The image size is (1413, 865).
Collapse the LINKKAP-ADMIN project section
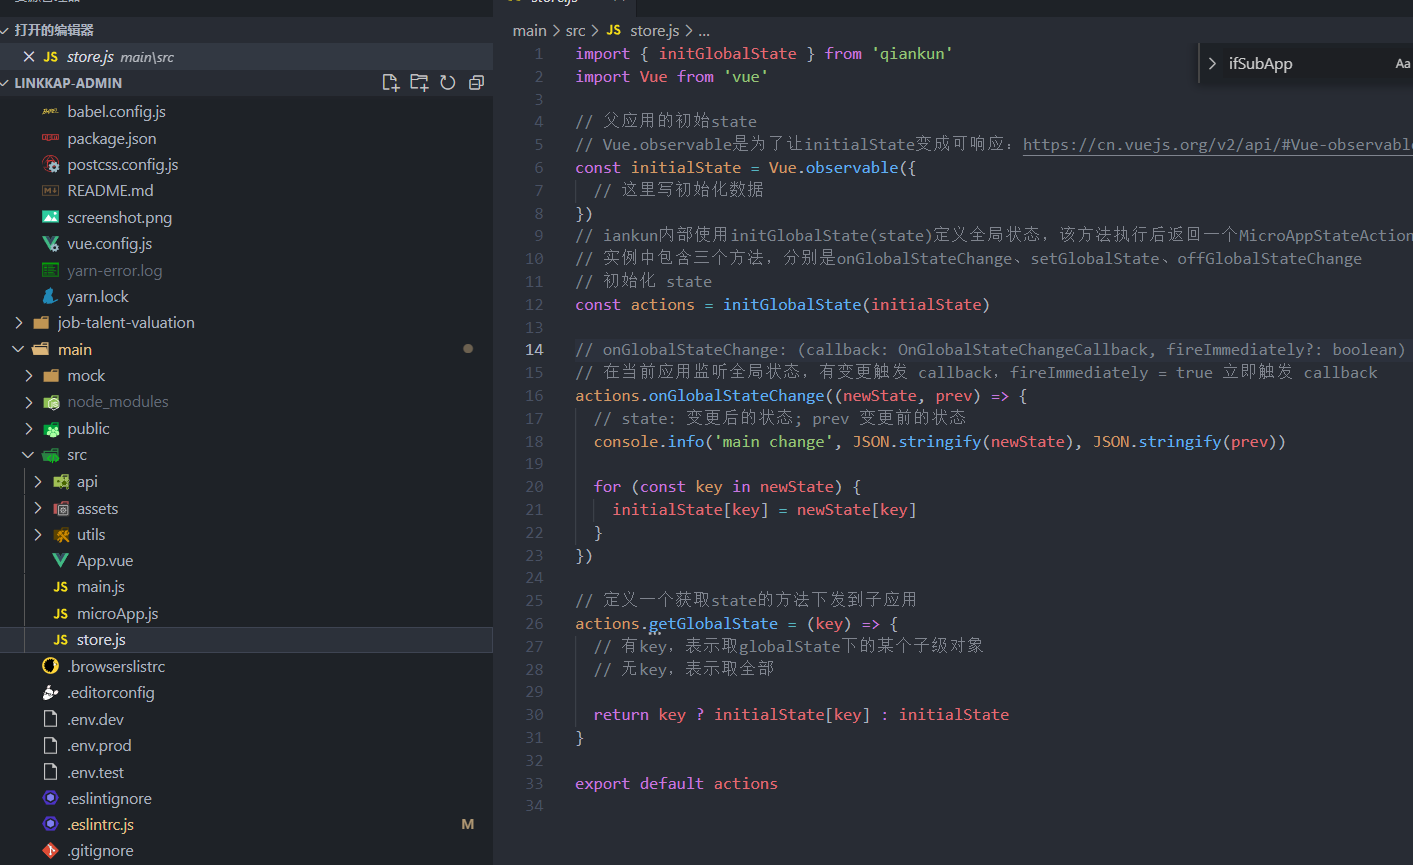[6, 83]
